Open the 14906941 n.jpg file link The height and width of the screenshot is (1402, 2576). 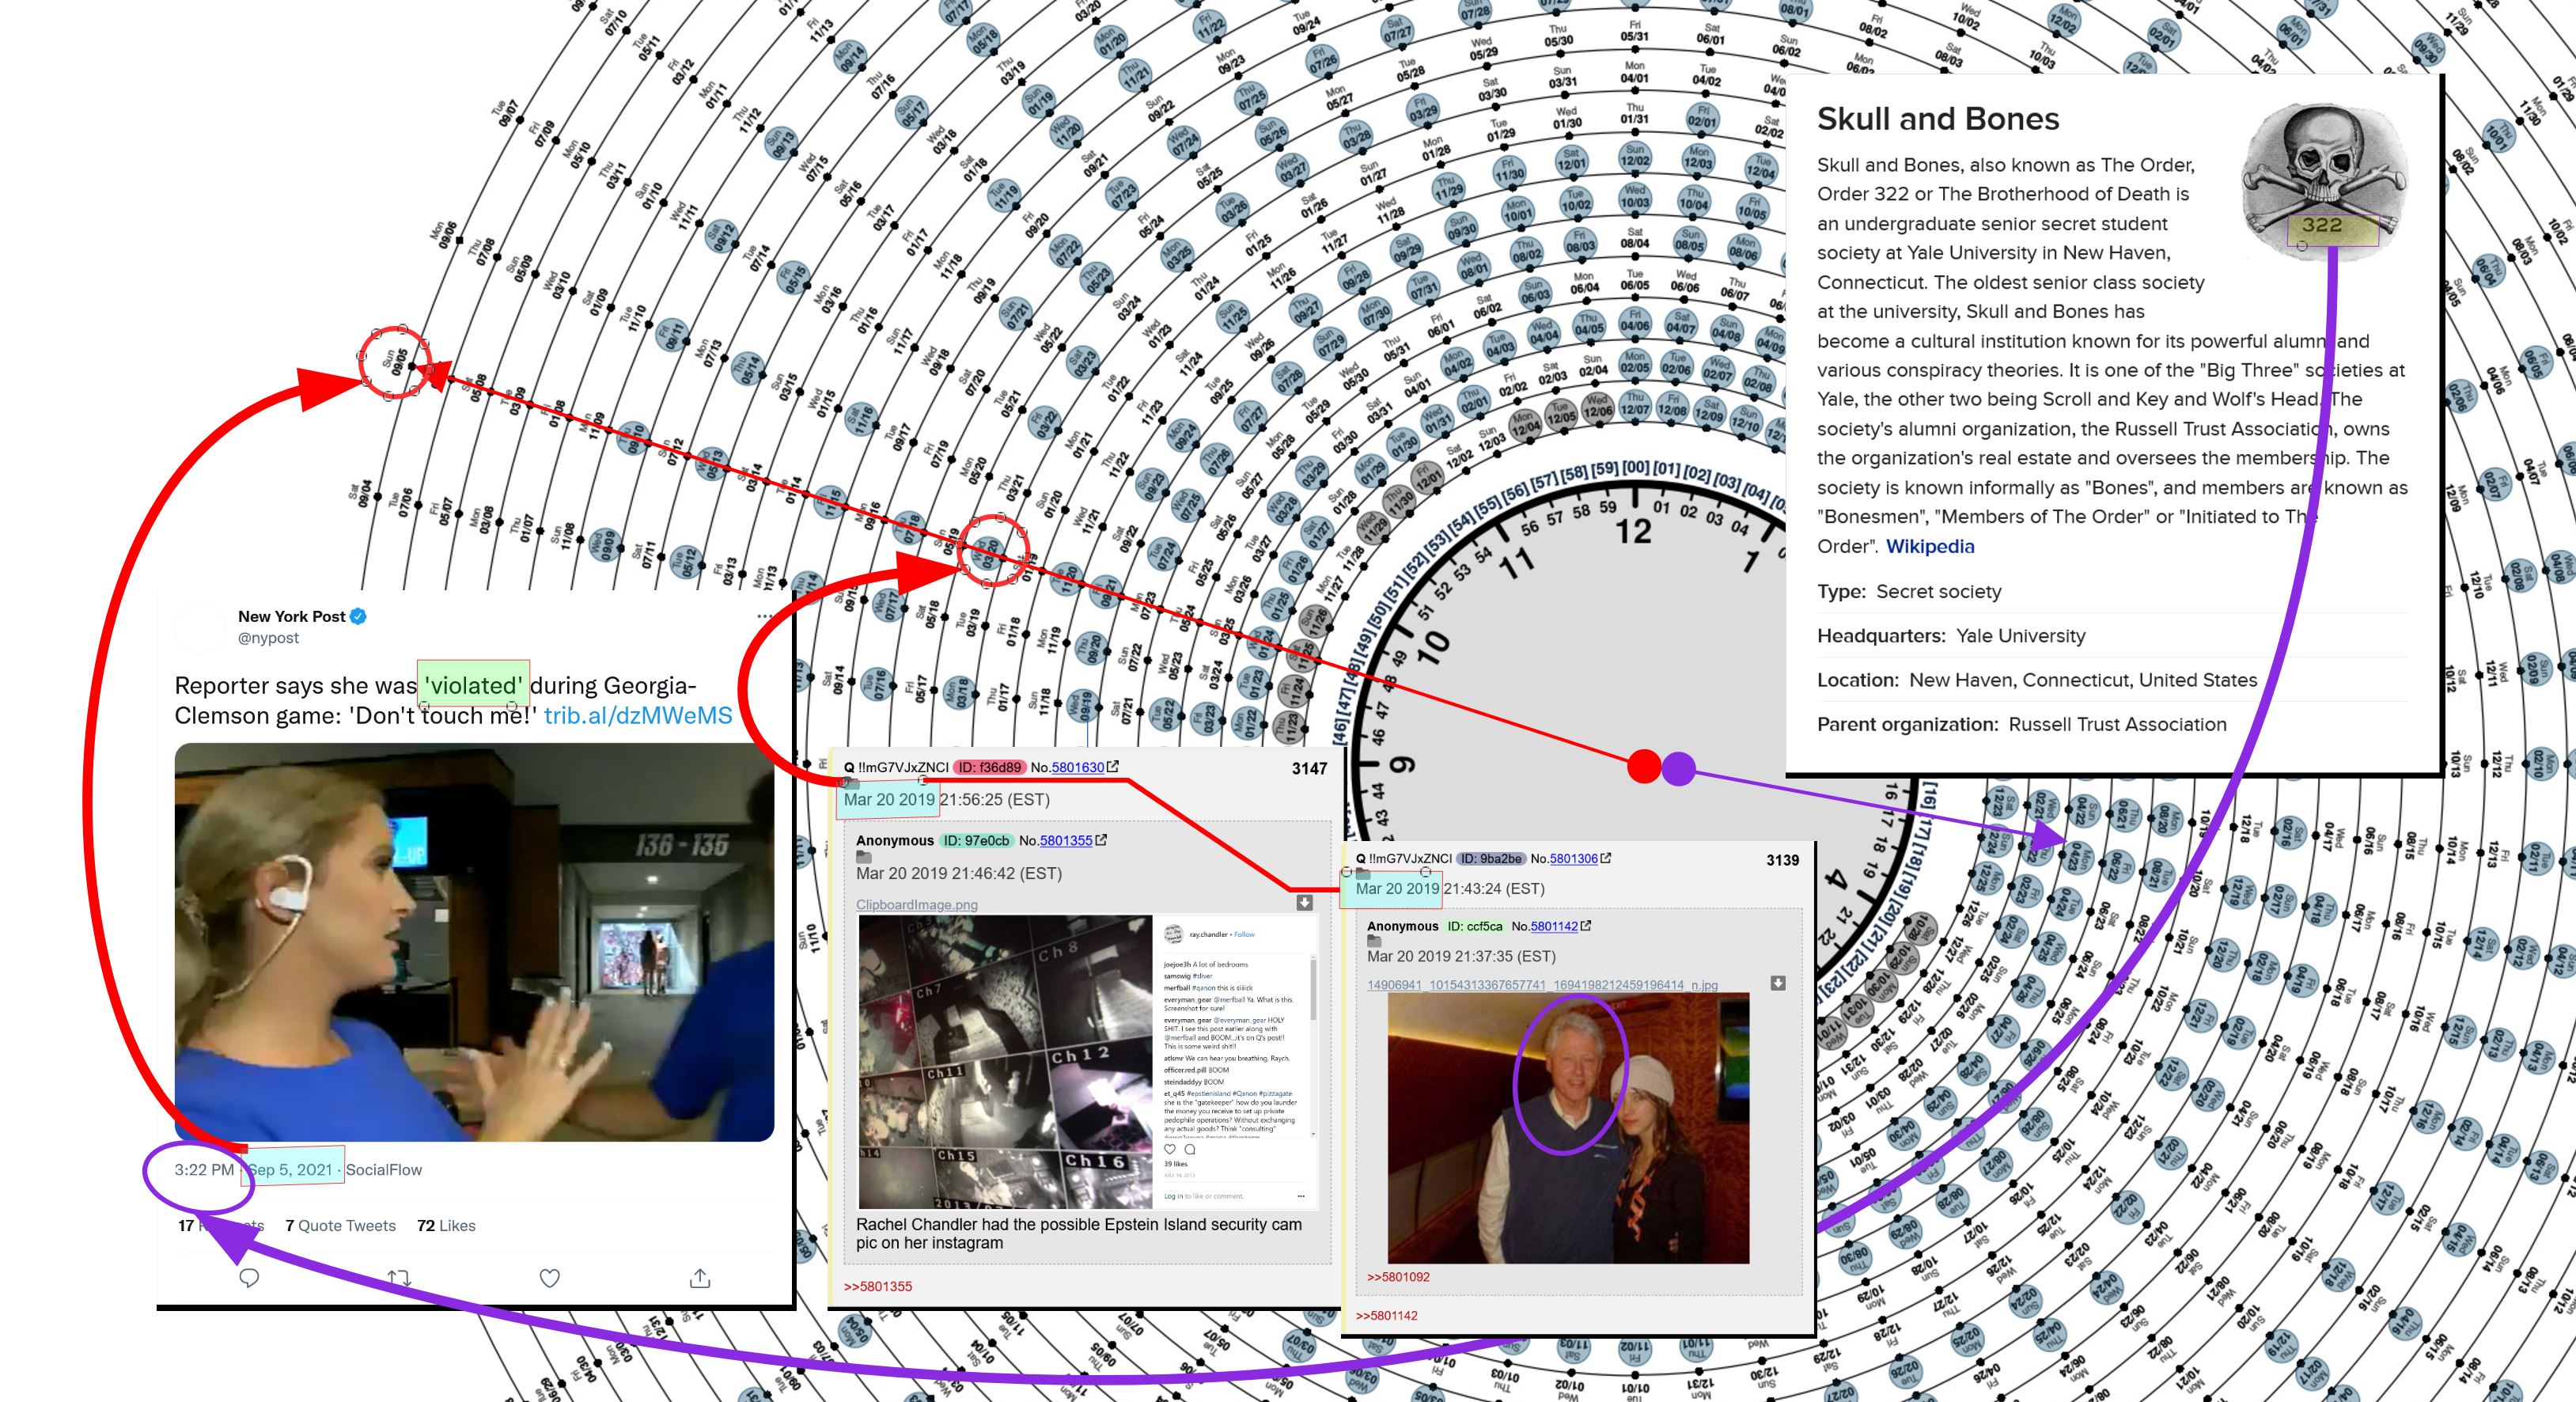click(1542, 985)
